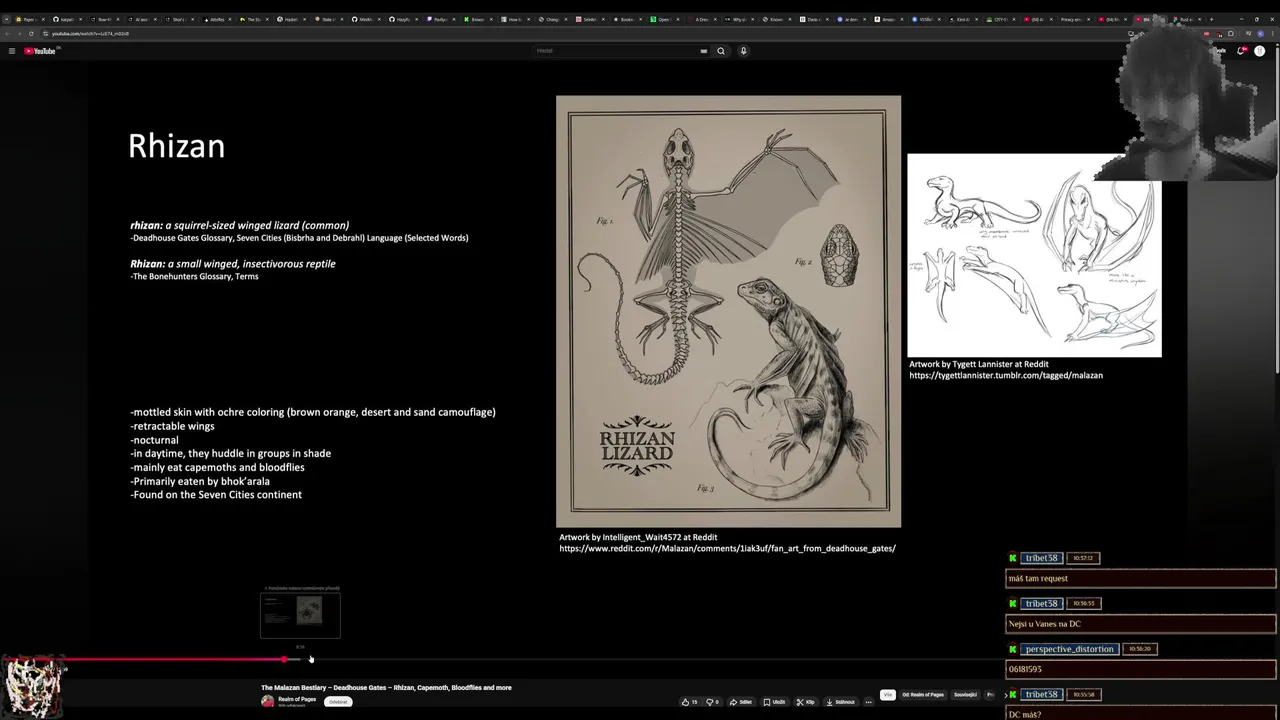The height and width of the screenshot is (720, 1280).
Task: Click the Rhizan slide heading
Action: pos(176,146)
